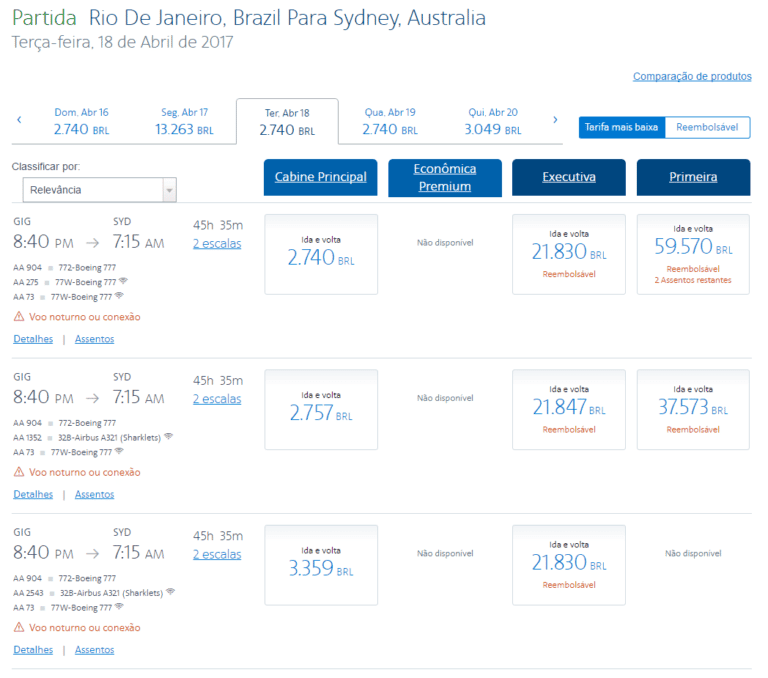
Task: Click warning icon on first flight result
Action: tap(19, 317)
